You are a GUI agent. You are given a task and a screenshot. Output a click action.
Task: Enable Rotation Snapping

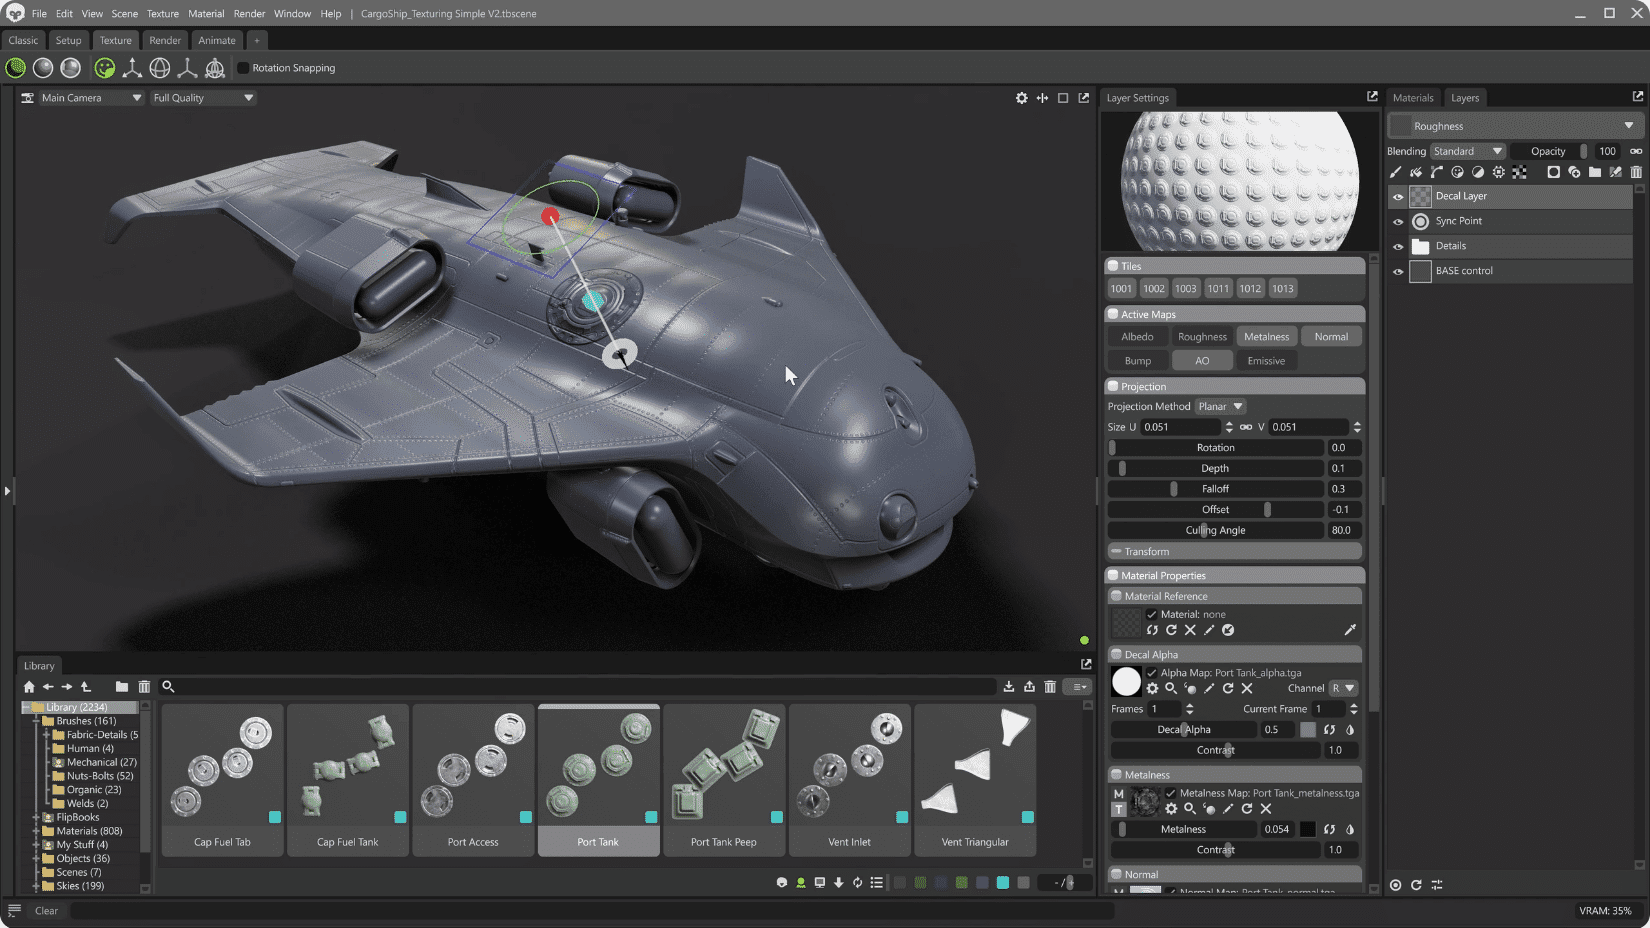point(242,67)
